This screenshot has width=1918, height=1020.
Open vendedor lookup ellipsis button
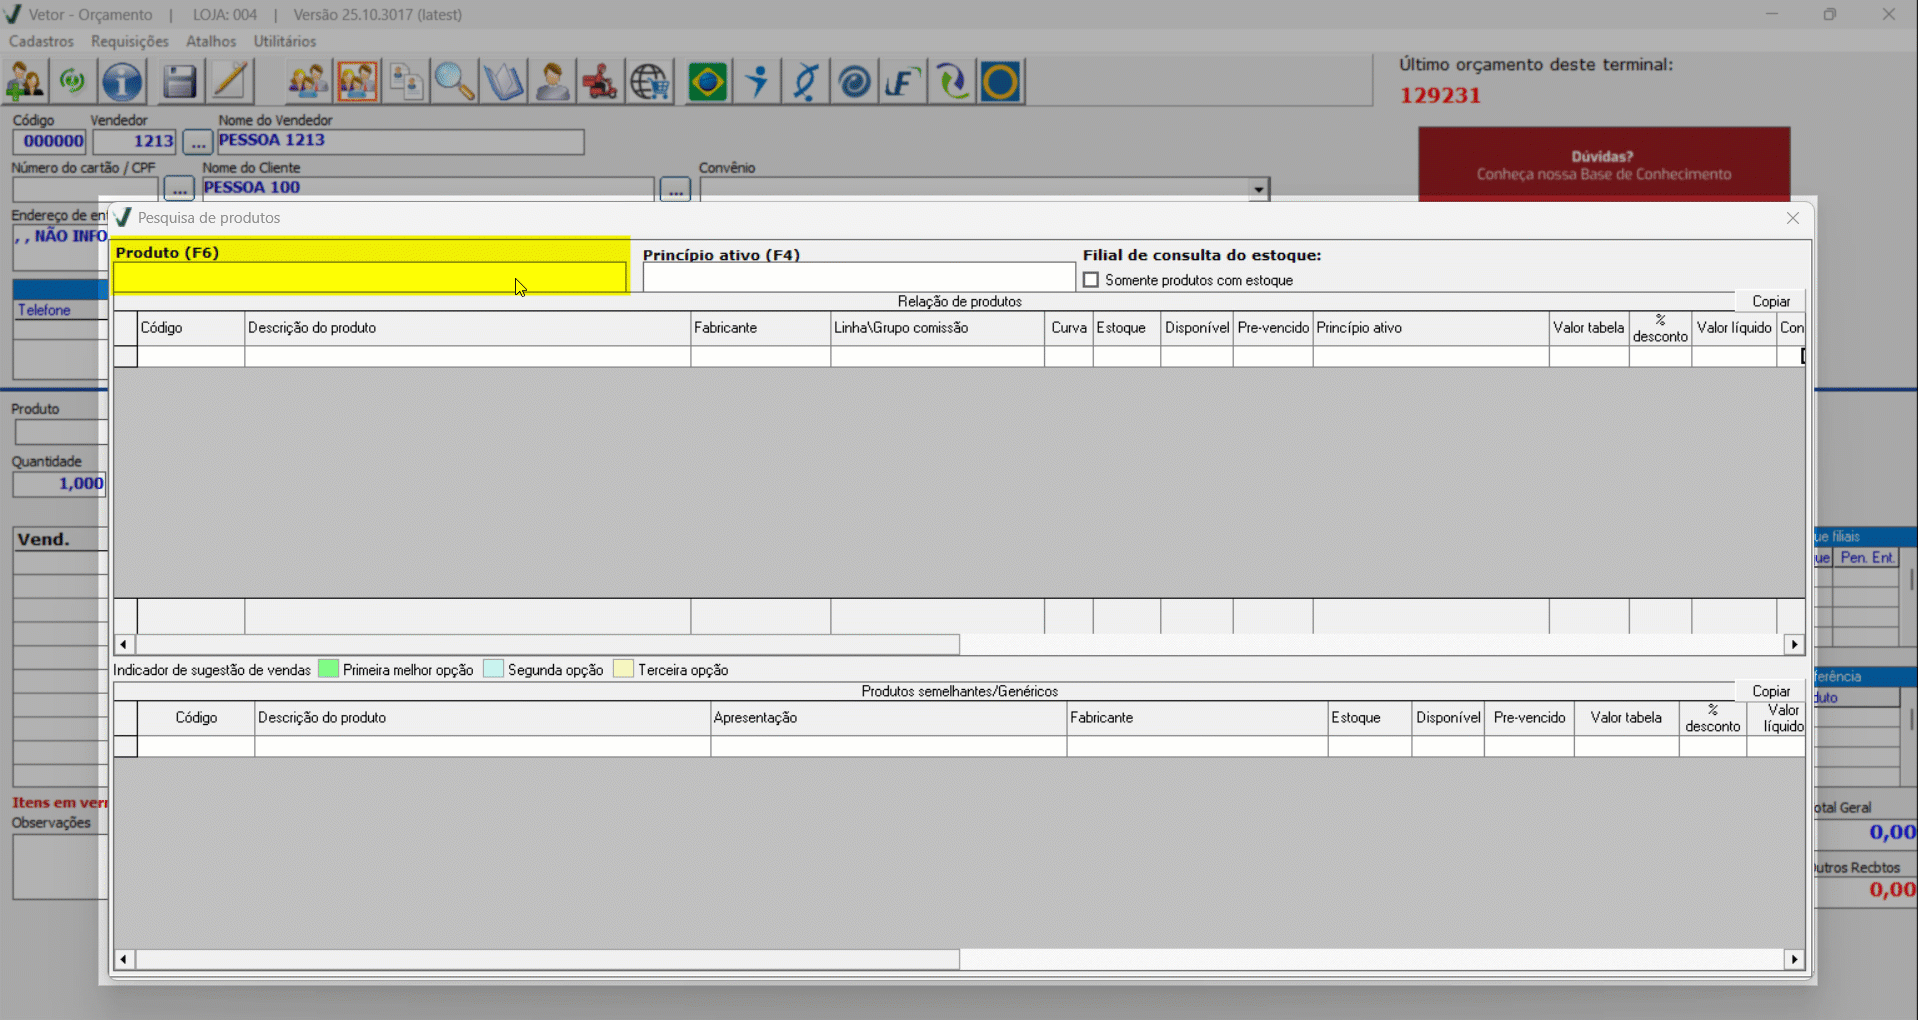click(x=197, y=142)
